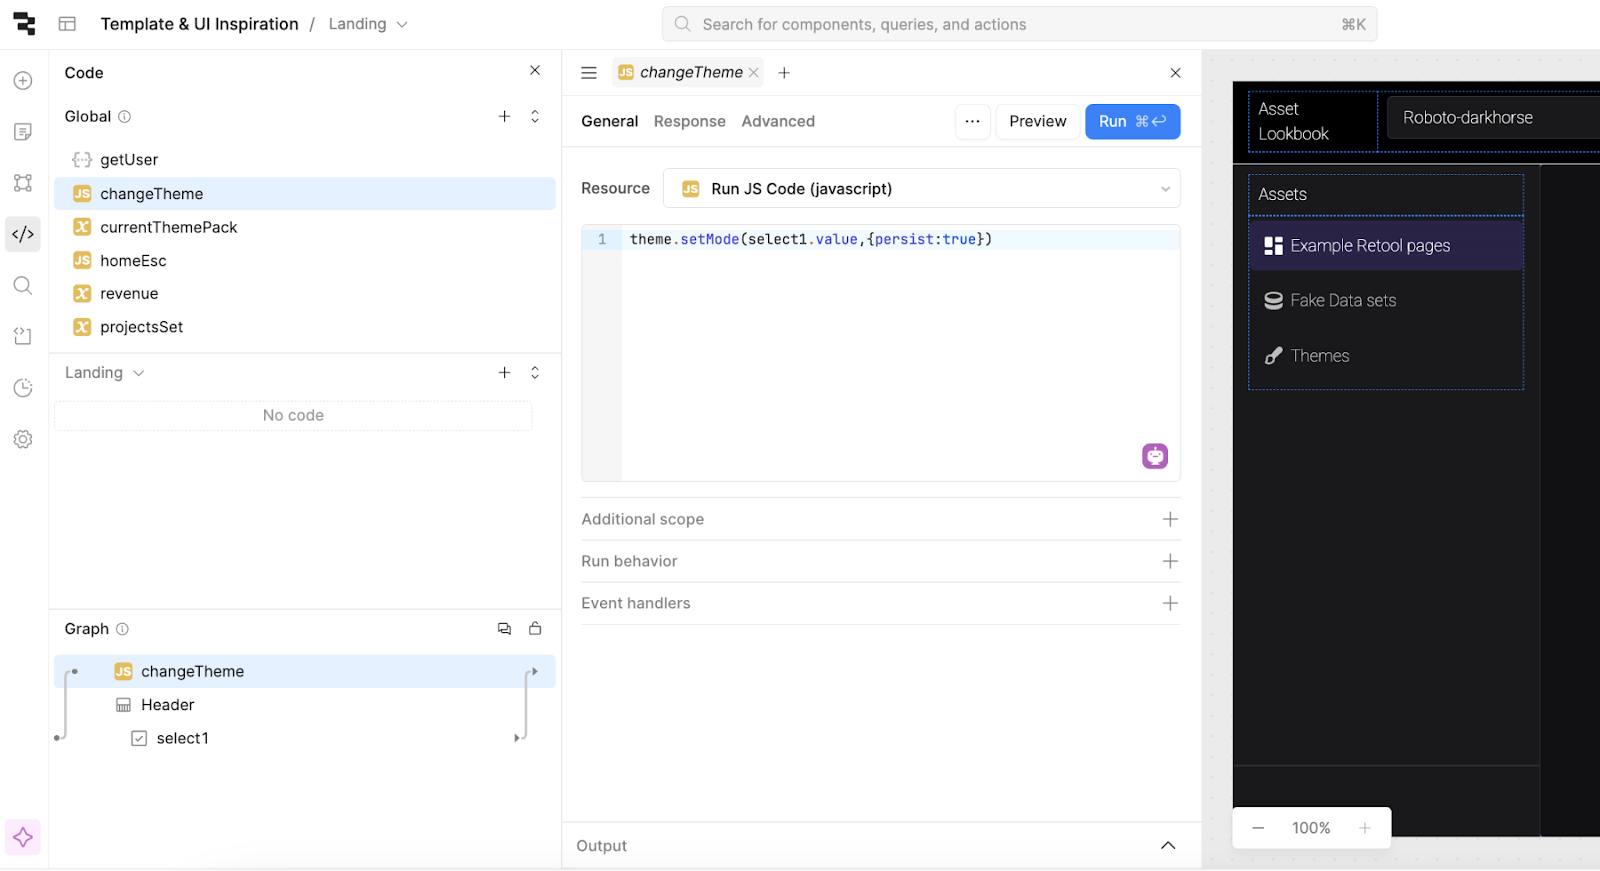This screenshot has height=871, width=1600.
Task: Close the query editor panel
Action: (x=1175, y=73)
